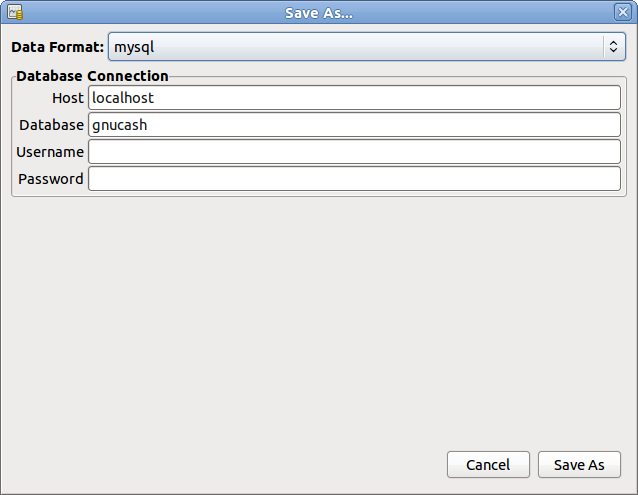Click the 'Database Connection' group heading

[x=93, y=75]
